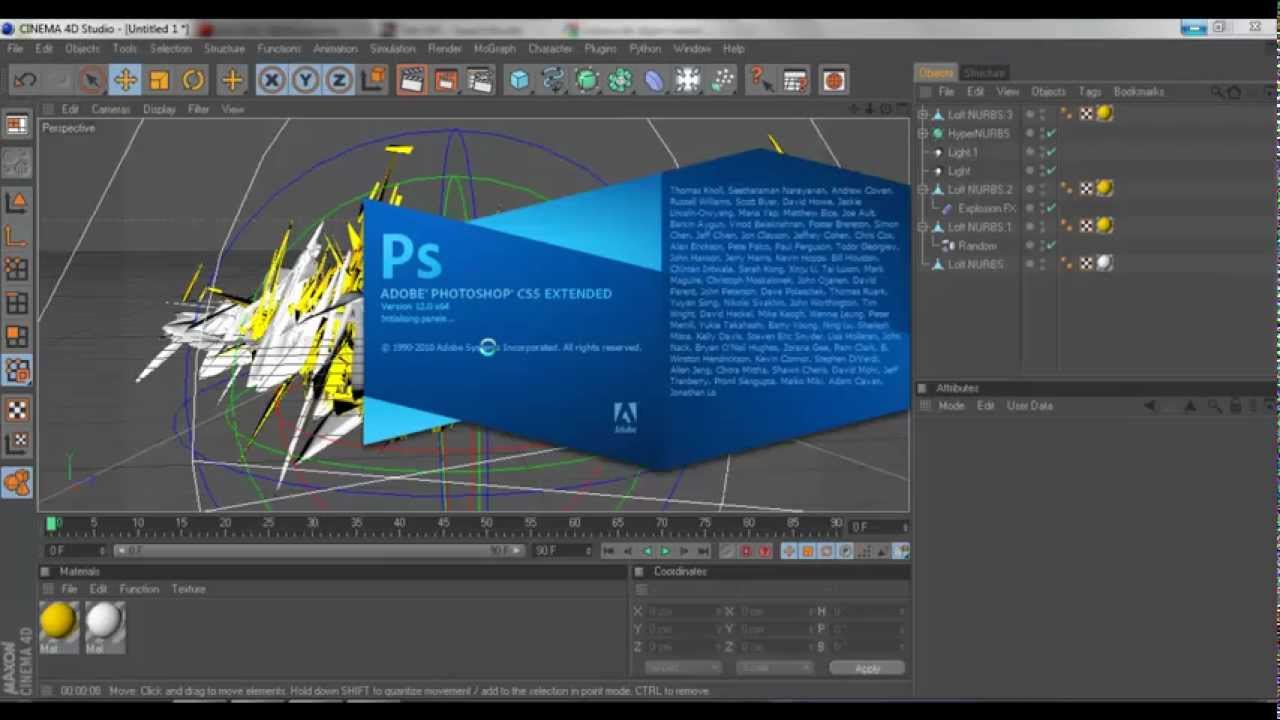Toggle the Random effector enabled checkmark
1280x720 pixels.
pos(1051,245)
